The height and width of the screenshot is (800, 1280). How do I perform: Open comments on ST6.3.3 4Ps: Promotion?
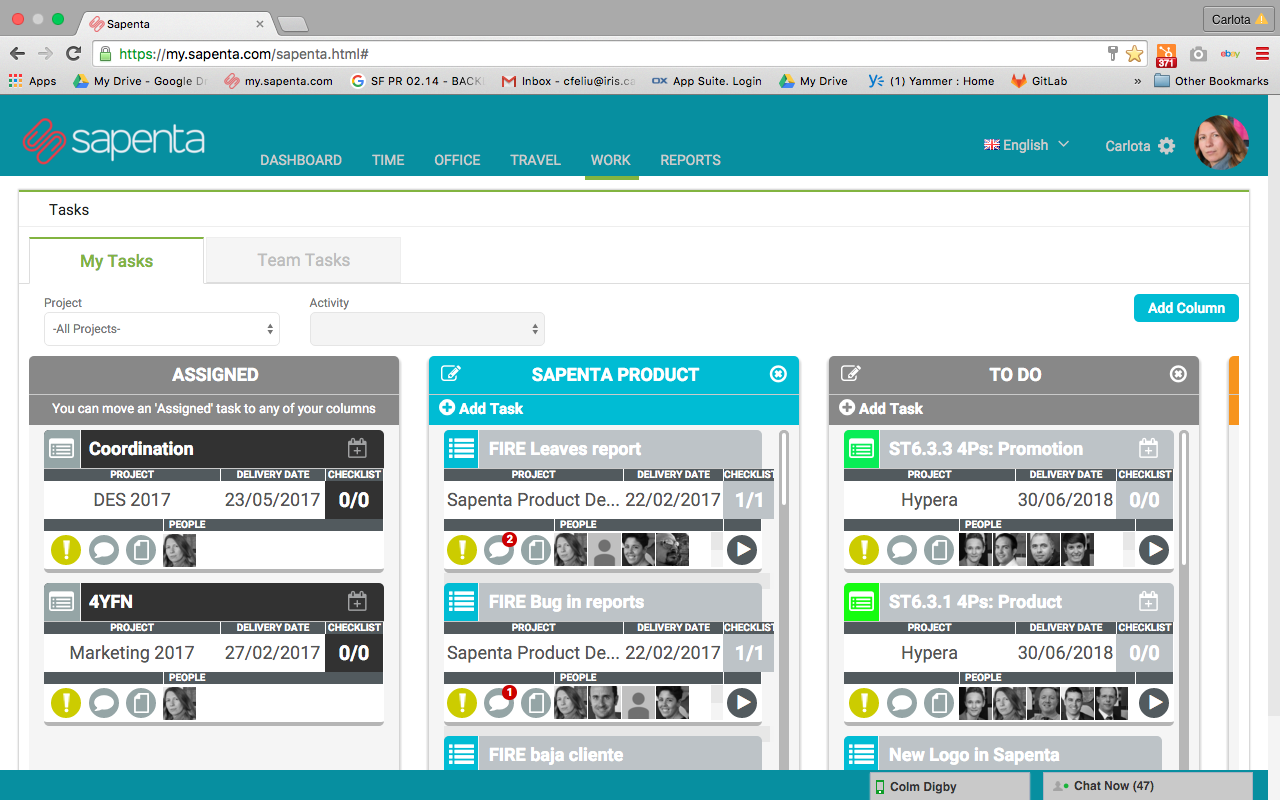(902, 550)
